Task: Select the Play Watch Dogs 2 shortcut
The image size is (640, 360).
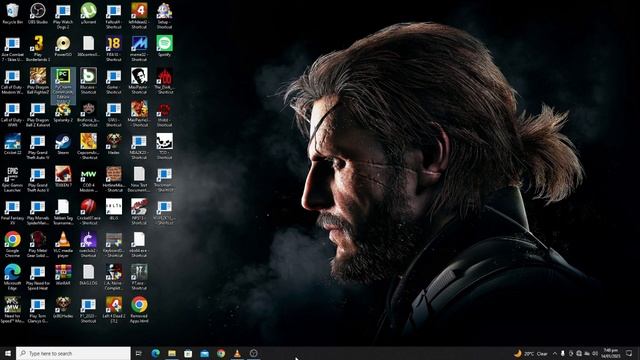Action: click(63, 16)
